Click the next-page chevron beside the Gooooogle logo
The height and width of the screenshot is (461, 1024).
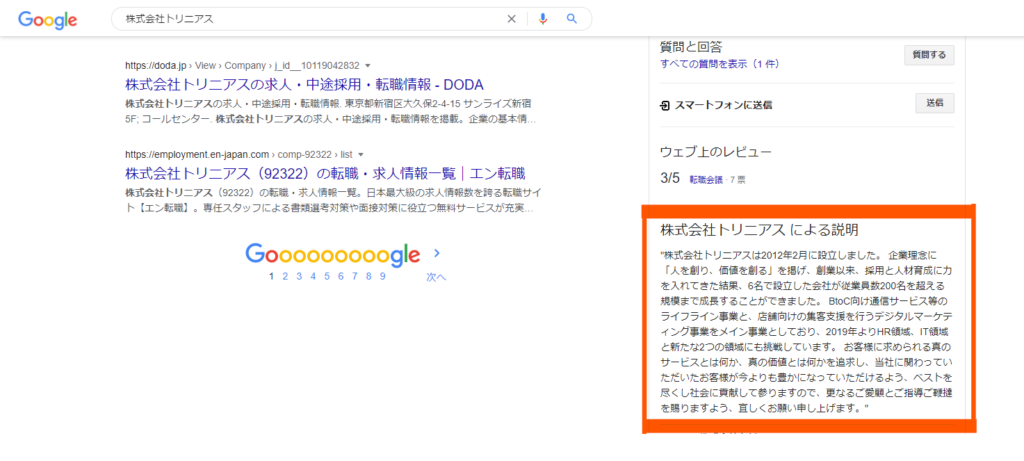pos(437,253)
